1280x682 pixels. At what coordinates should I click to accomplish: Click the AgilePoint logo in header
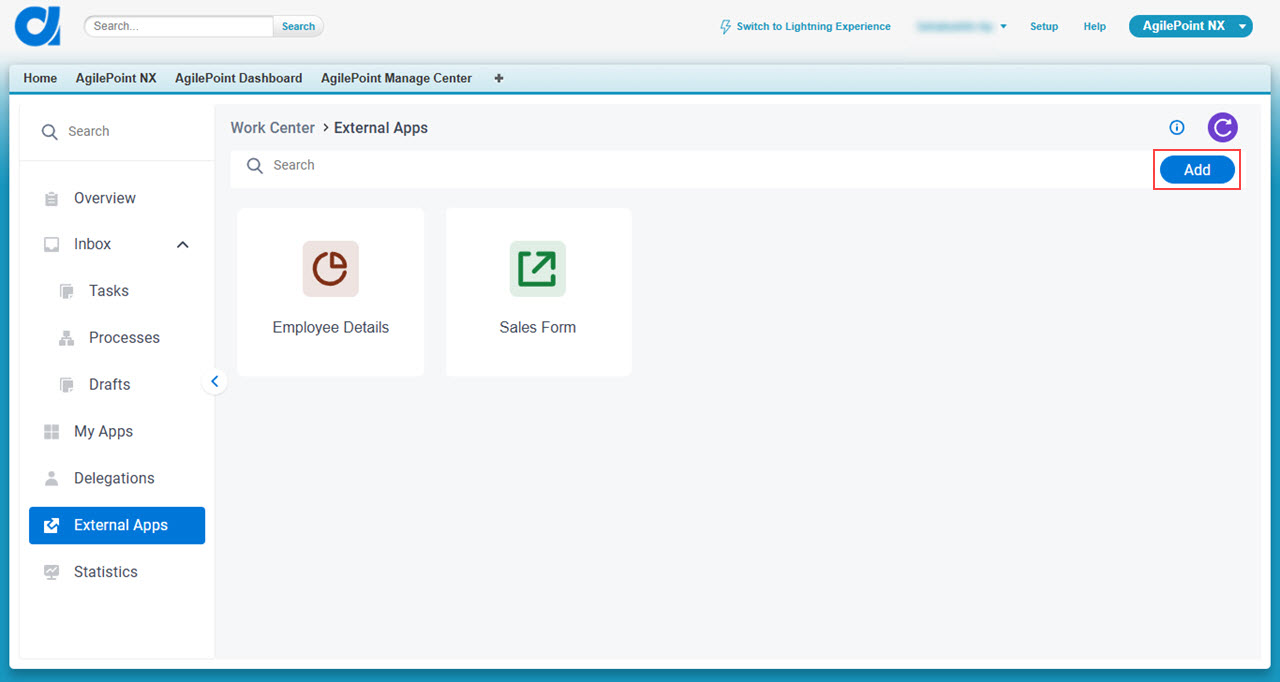38,26
